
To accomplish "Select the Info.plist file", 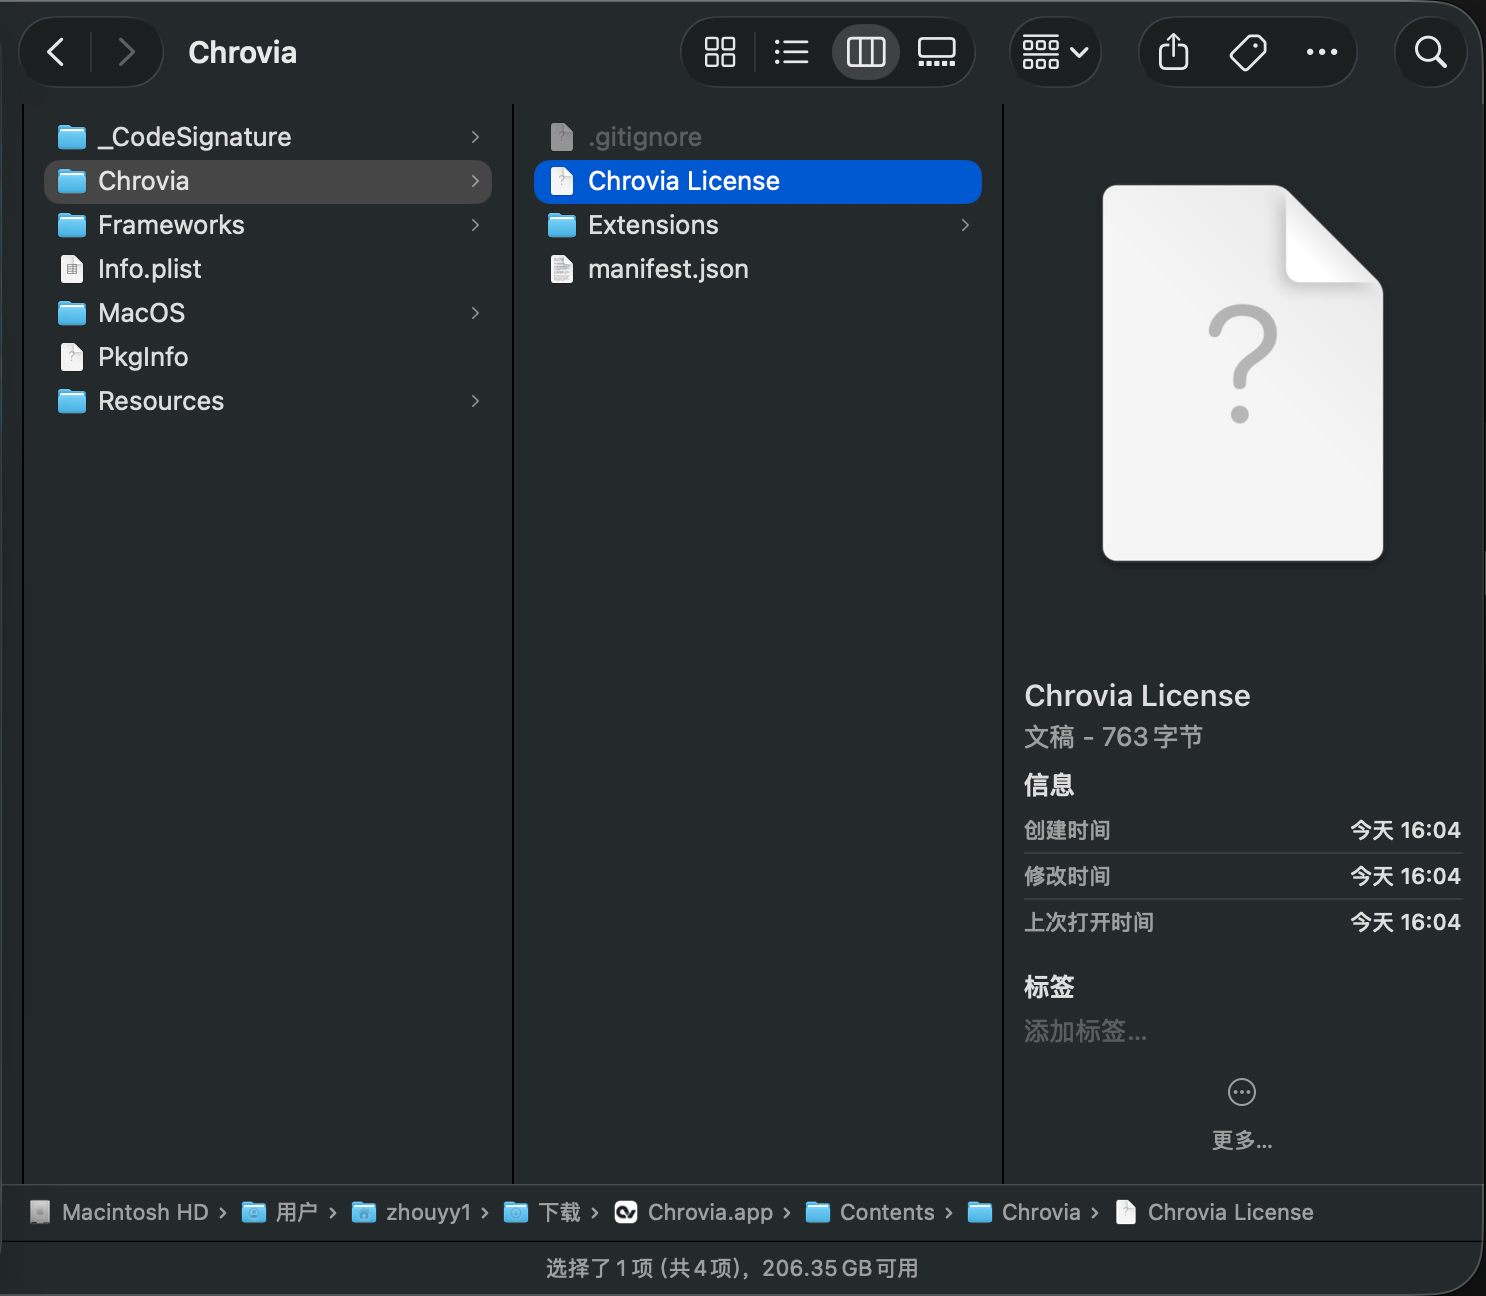I will 268,269.
